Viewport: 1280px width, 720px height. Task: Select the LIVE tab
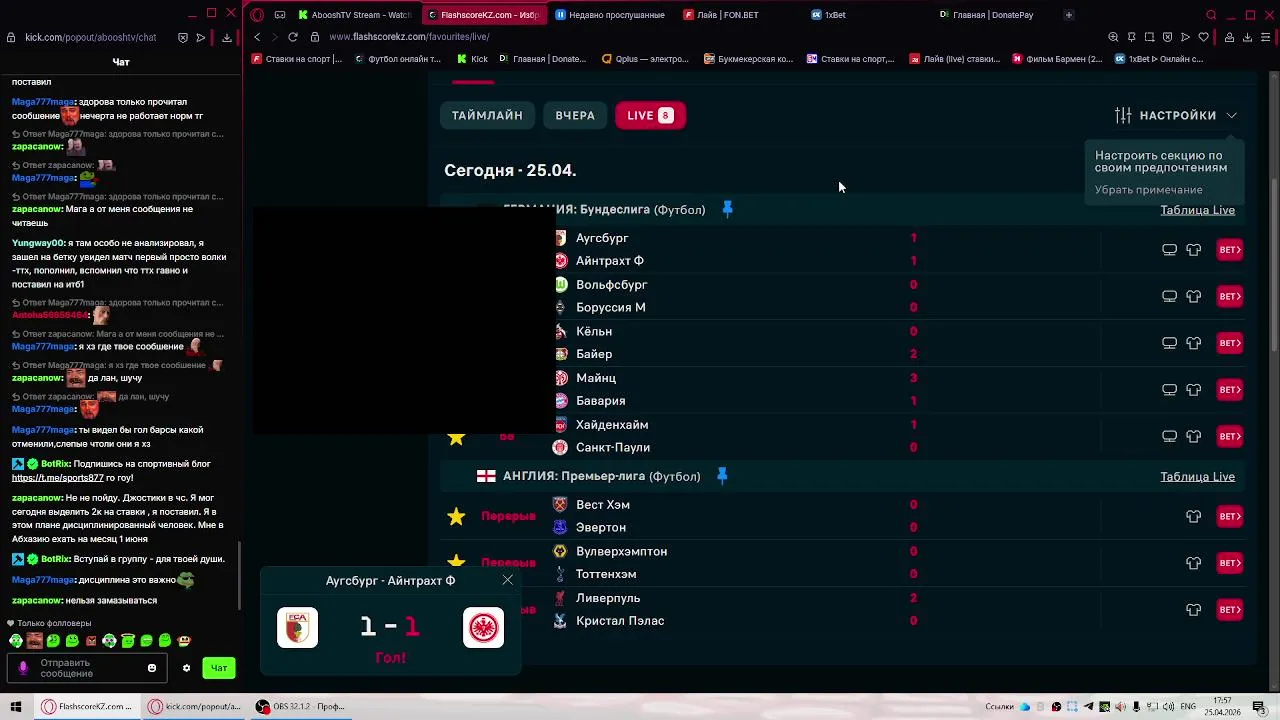(x=650, y=115)
